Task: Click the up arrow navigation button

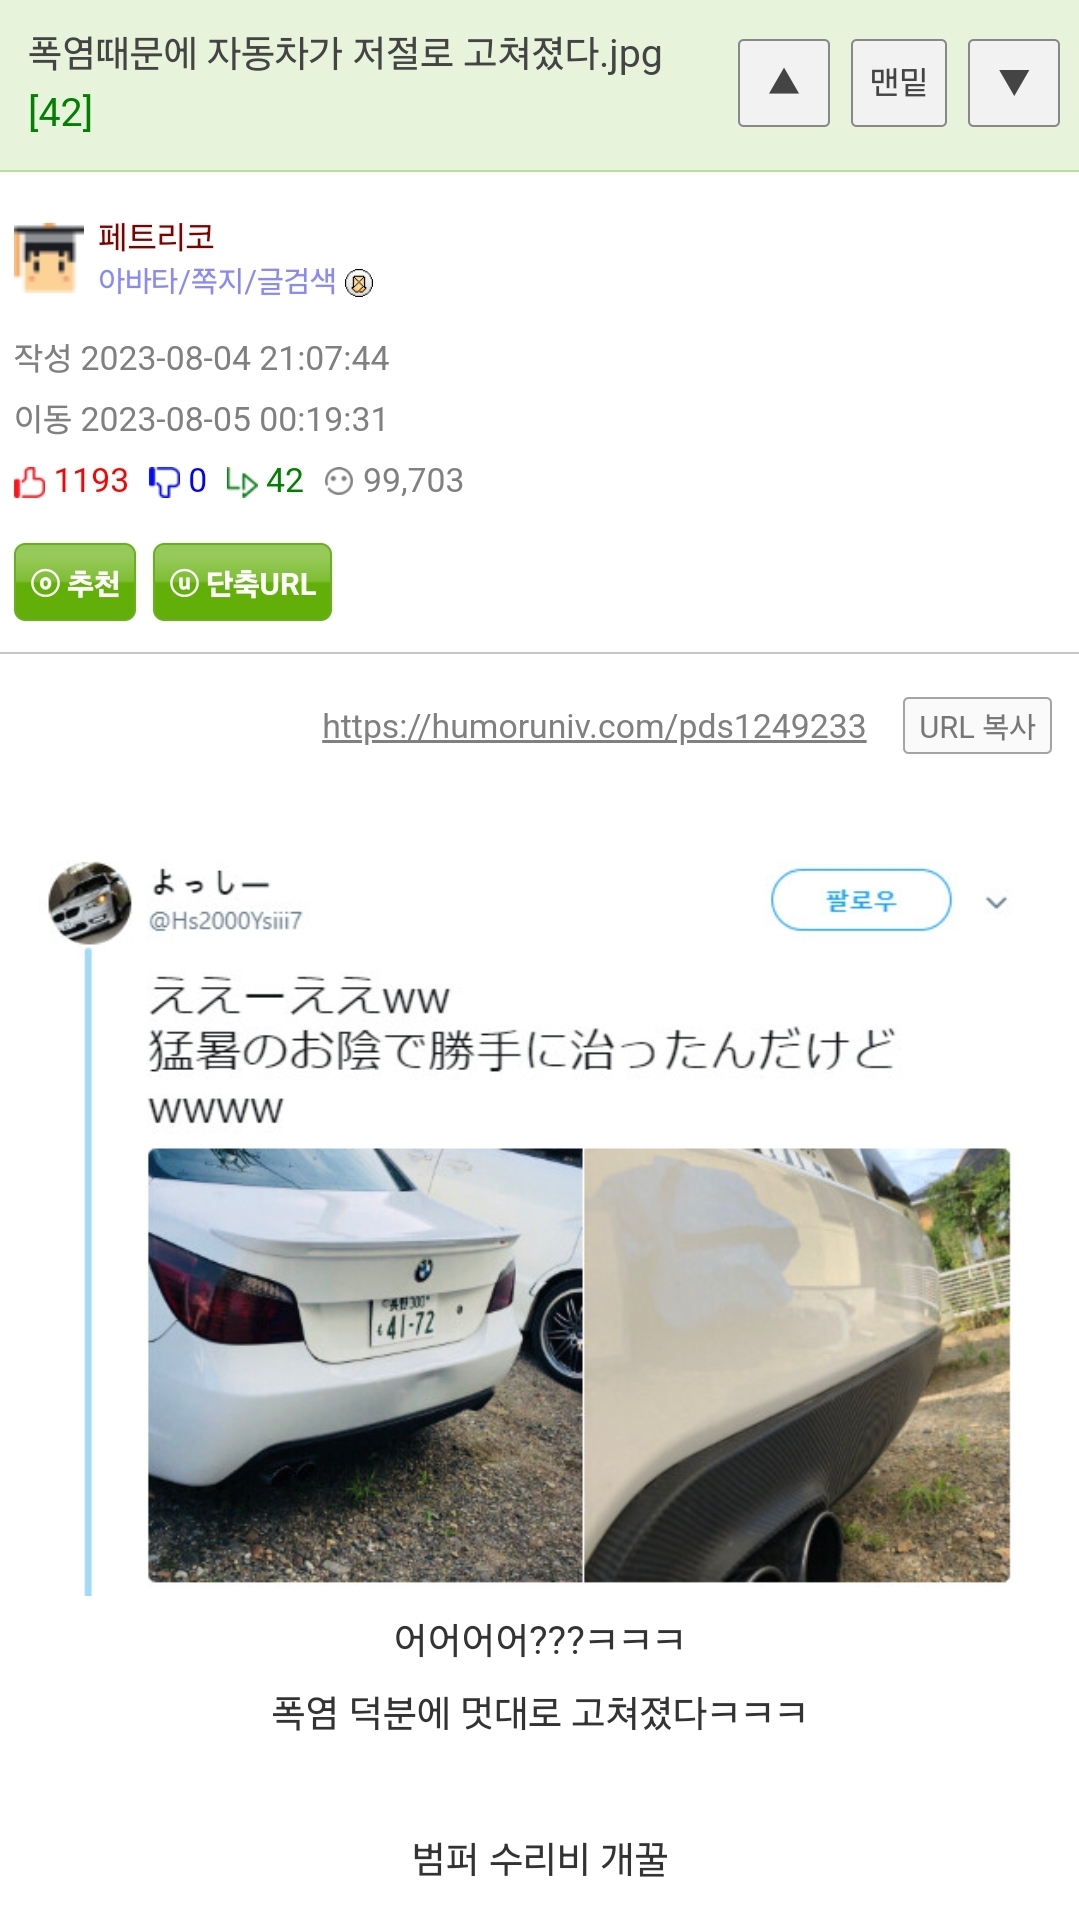Action: [783, 83]
